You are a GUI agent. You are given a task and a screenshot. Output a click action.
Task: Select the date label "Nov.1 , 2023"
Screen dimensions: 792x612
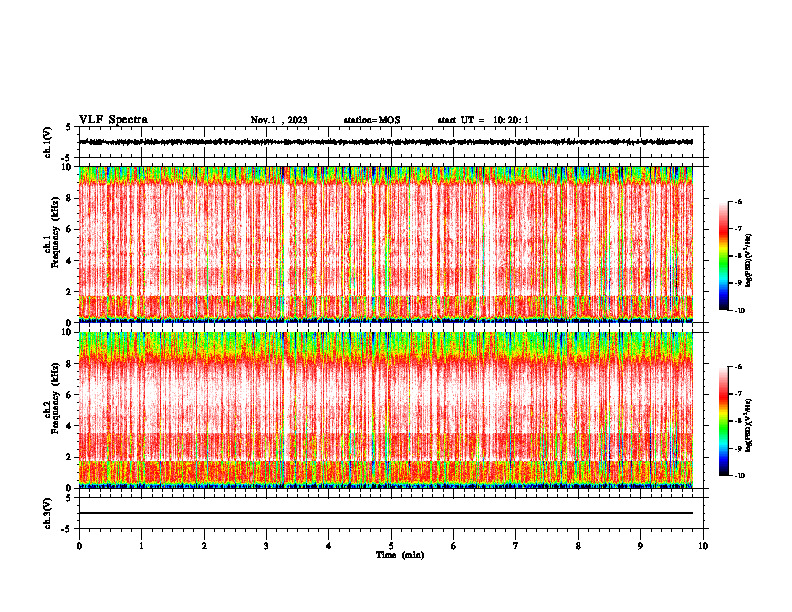coord(279,120)
